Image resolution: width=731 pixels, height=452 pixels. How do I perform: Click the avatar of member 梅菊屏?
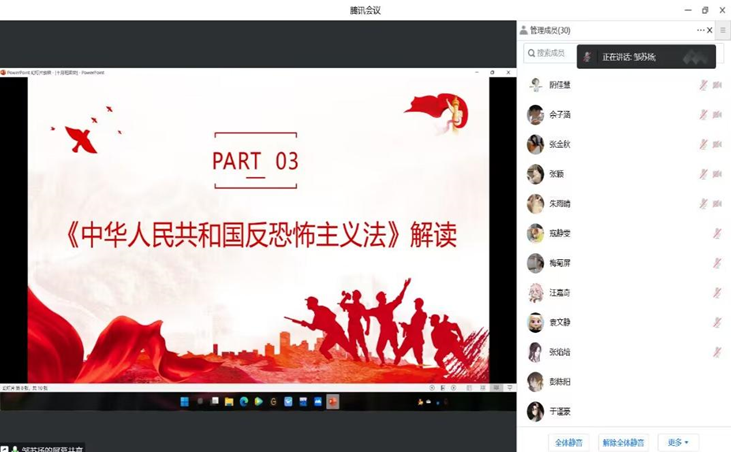tap(536, 264)
